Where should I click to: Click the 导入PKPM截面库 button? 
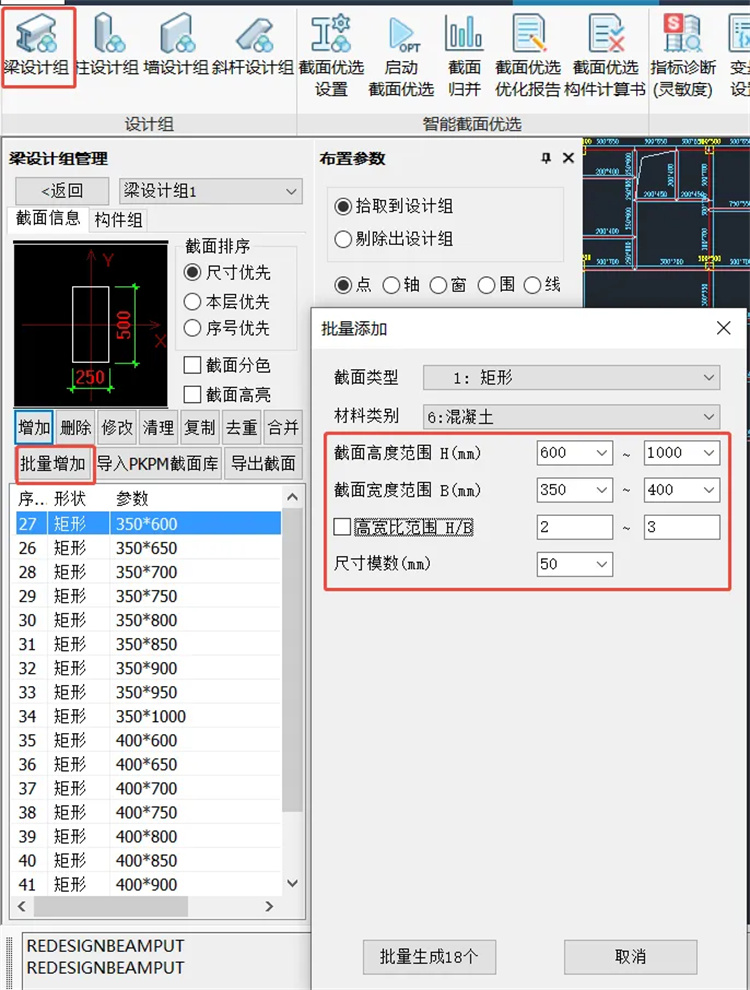click(x=157, y=464)
